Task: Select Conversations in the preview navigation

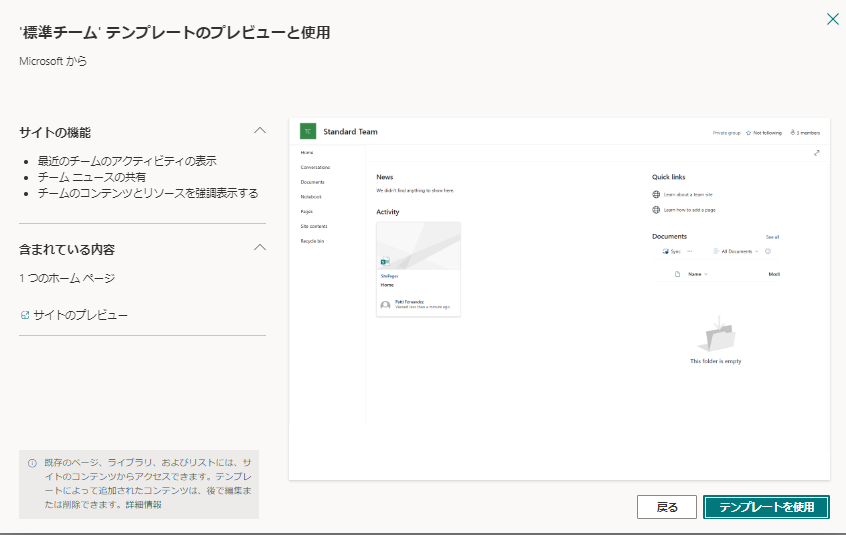Action: click(x=315, y=167)
